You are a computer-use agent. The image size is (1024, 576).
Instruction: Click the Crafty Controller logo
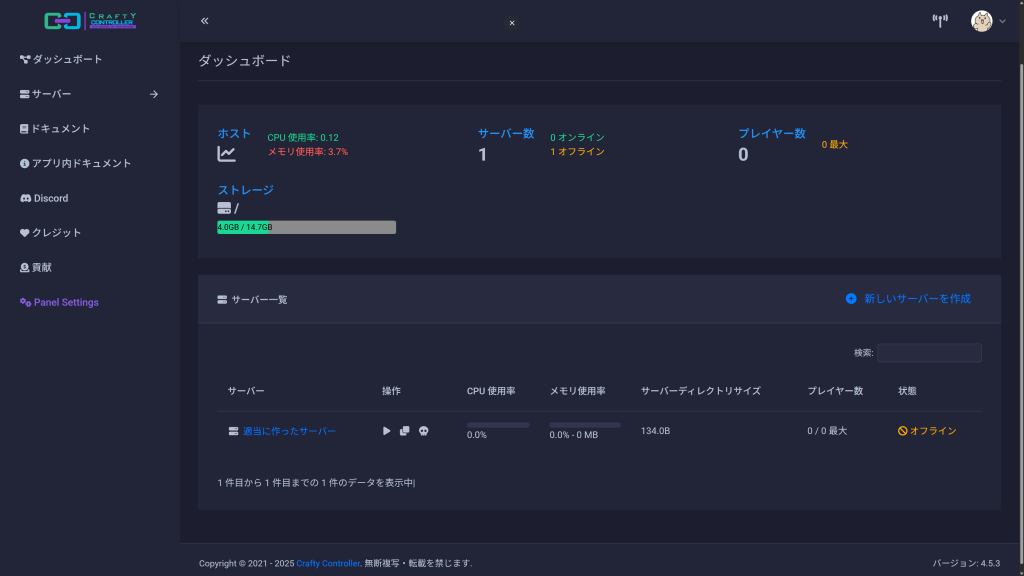[x=90, y=21]
